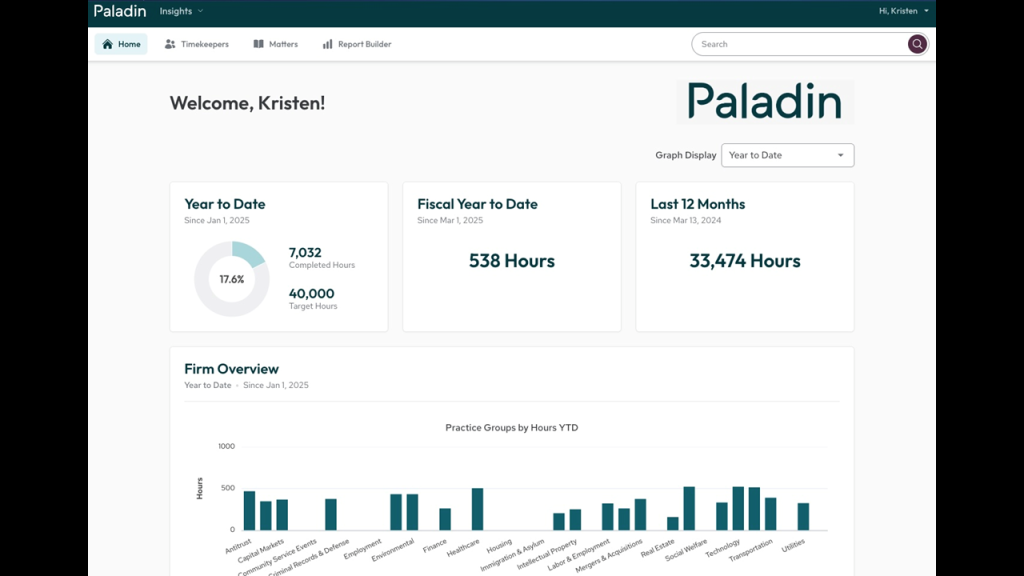The image size is (1024, 576).
Task: Click the light blue donut chart segment
Action: [250, 253]
